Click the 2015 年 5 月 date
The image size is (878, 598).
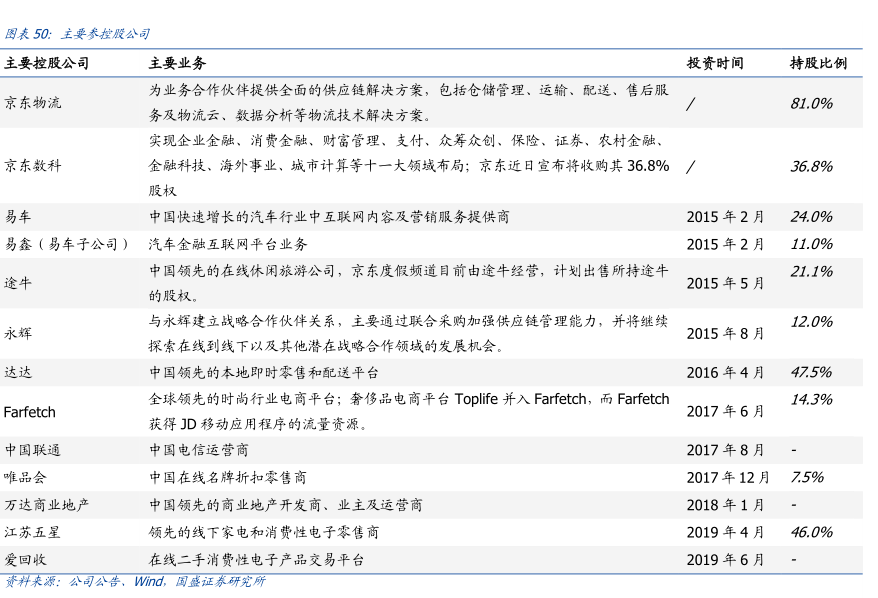pos(725,283)
